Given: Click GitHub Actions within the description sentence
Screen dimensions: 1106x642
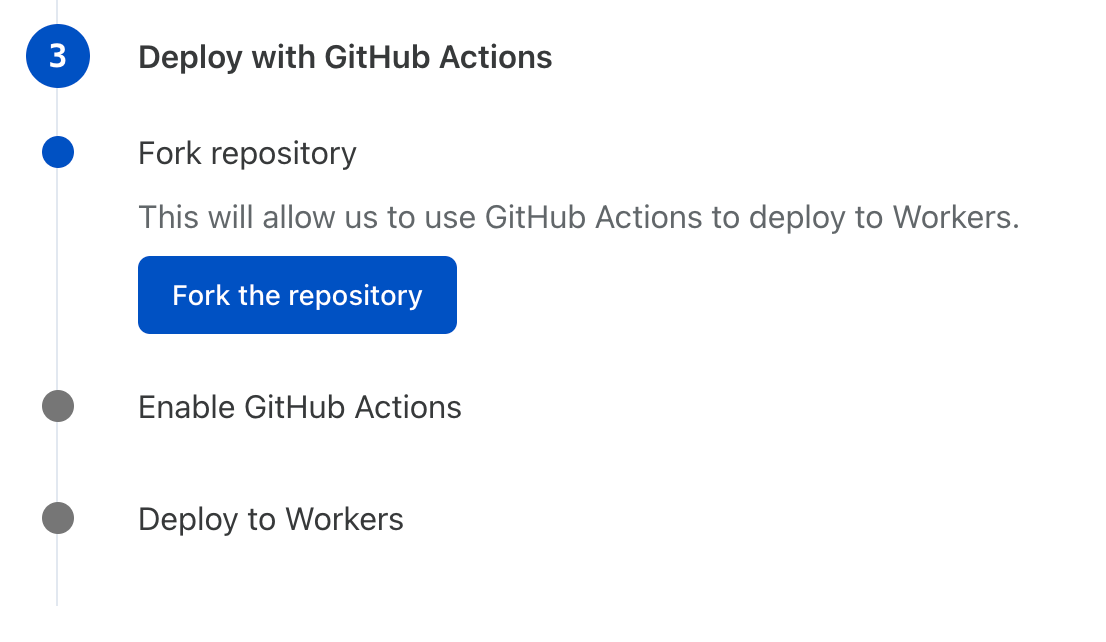Looking at the screenshot, I should 593,217.
